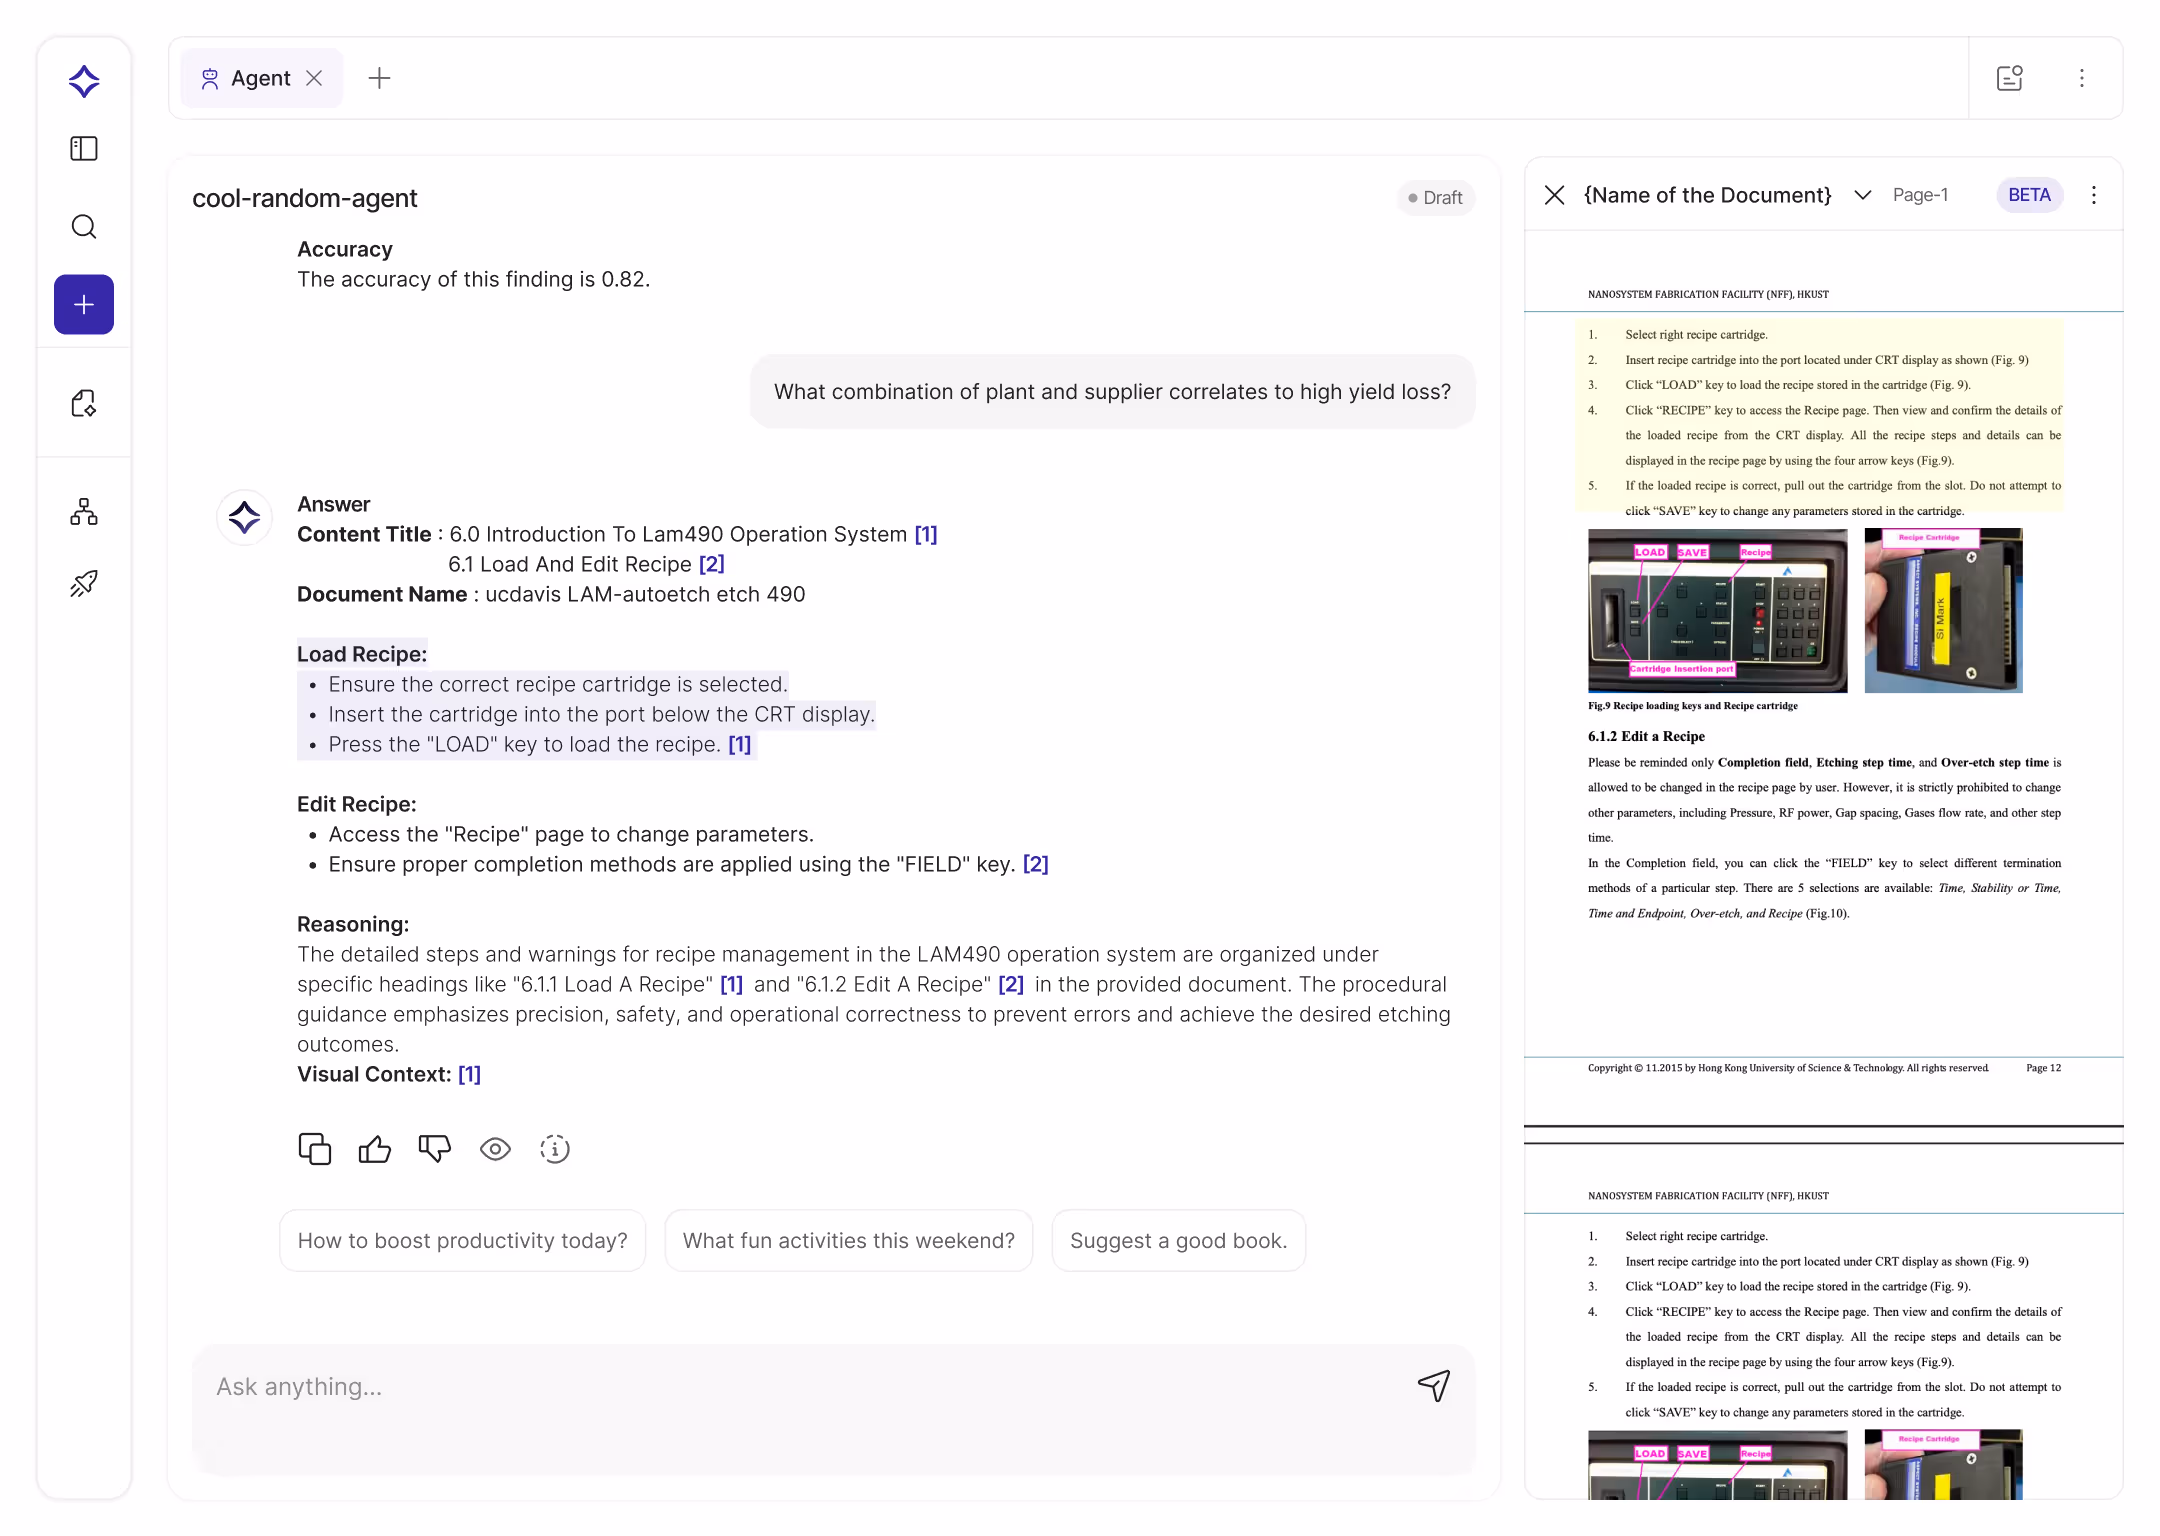
Task: Give the answer a thumbs down
Action: [x=434, y=1149]
